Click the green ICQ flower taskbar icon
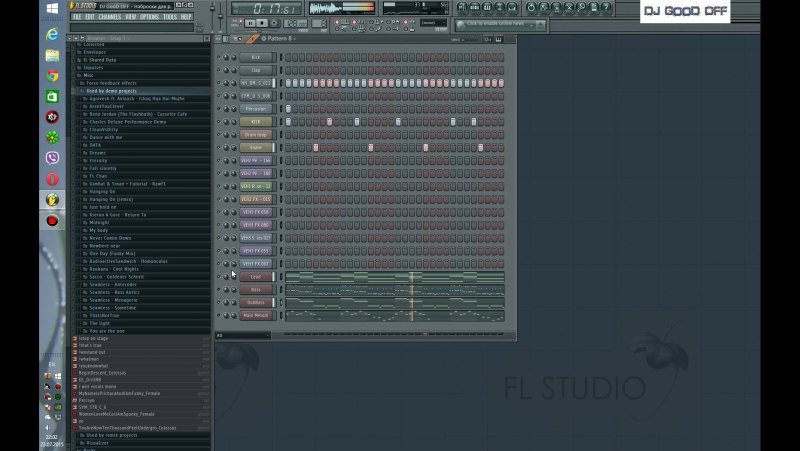 [52, 137]
